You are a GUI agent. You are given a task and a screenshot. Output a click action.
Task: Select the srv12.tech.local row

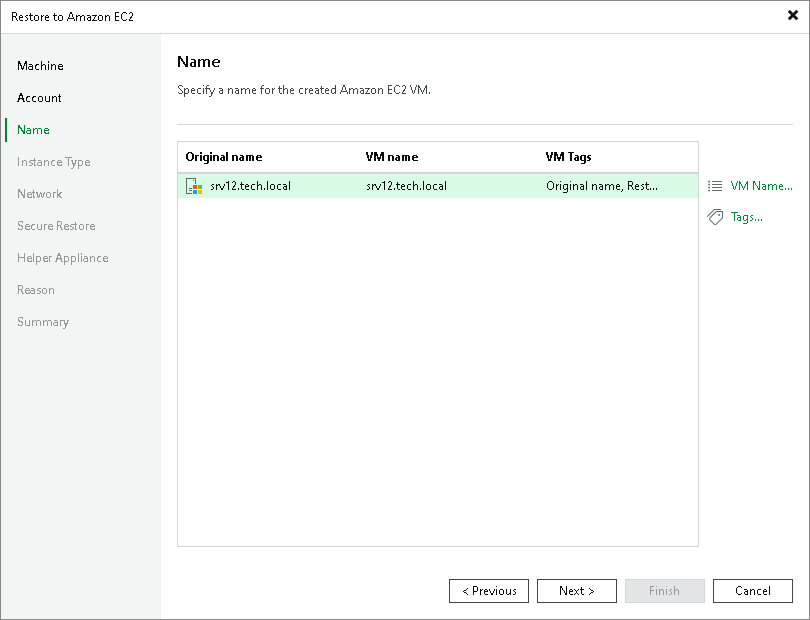coord(400,185)
